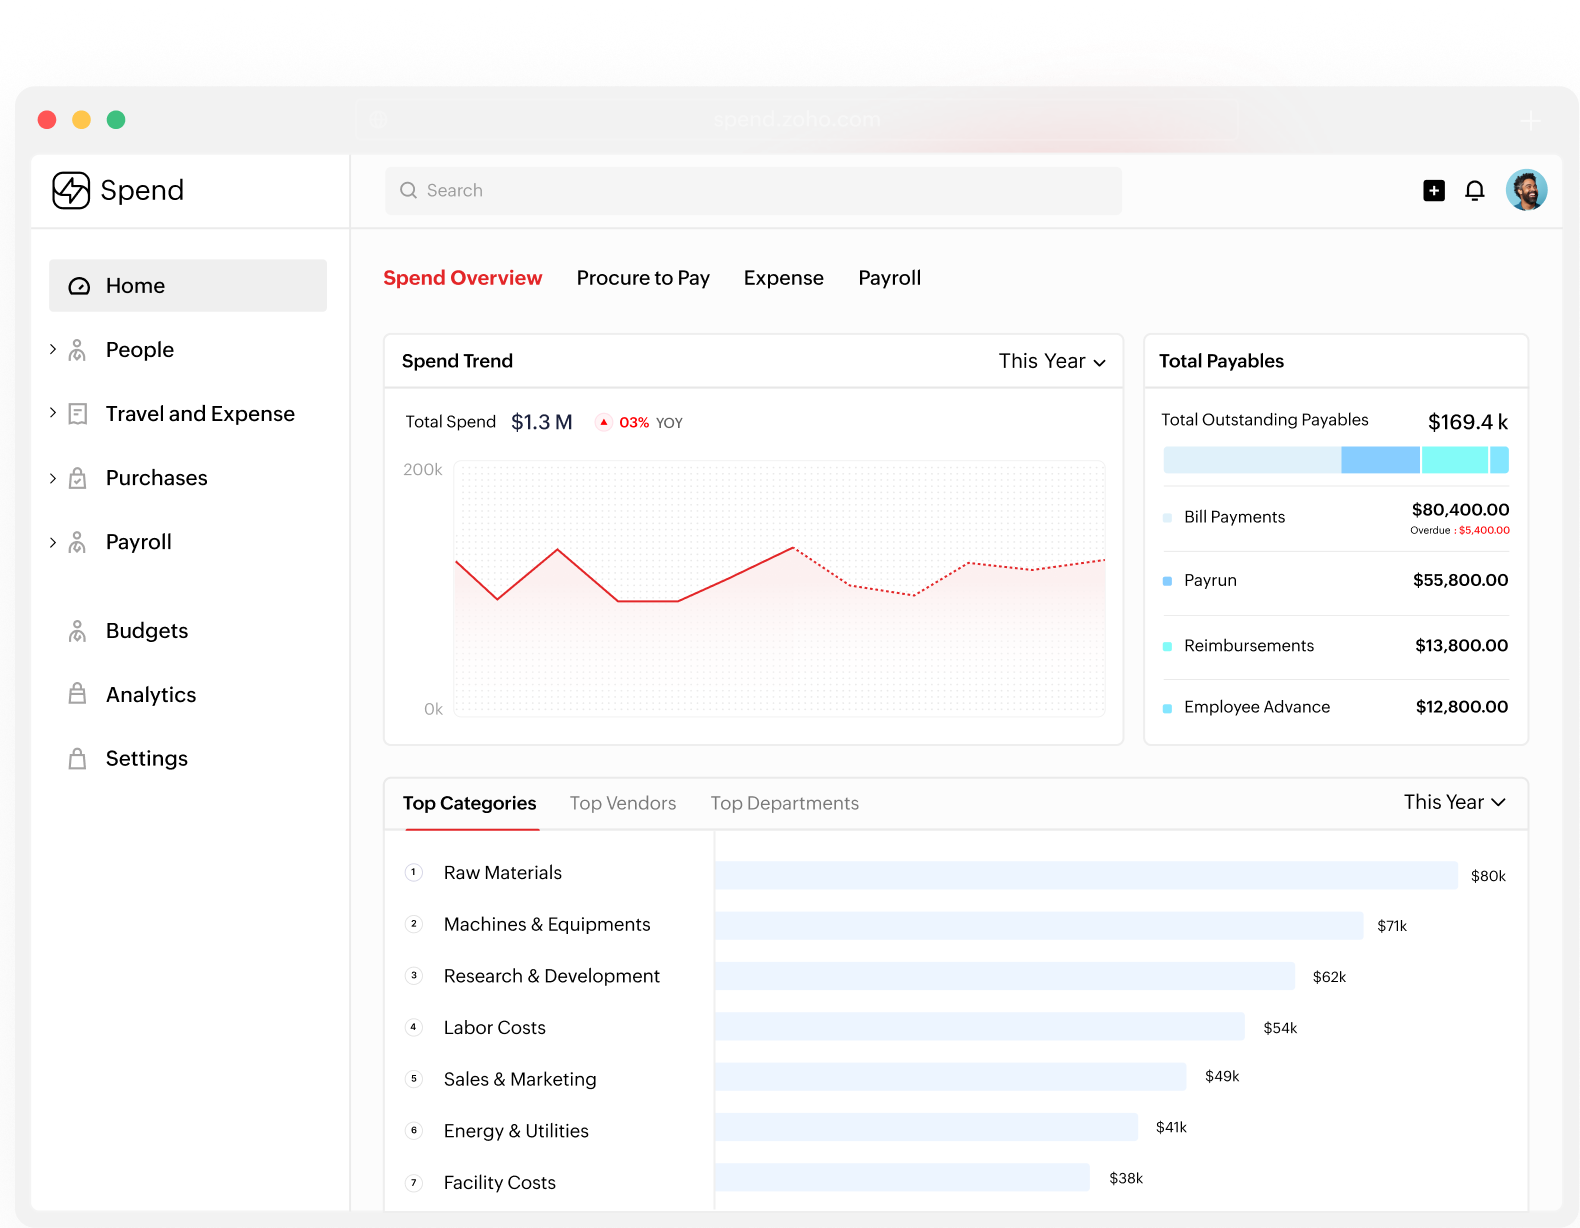The image size is (1580, 1228).
Task: Click the Bill Payments row
Action: pyautogui.click(x=1336, y=517)
